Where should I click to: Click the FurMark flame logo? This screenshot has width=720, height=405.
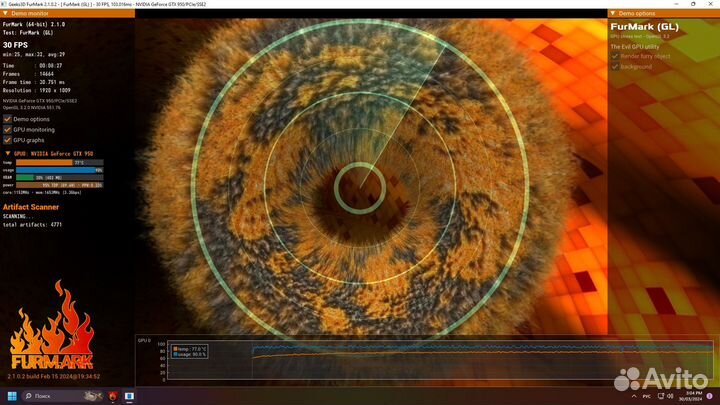coord(52,325)
